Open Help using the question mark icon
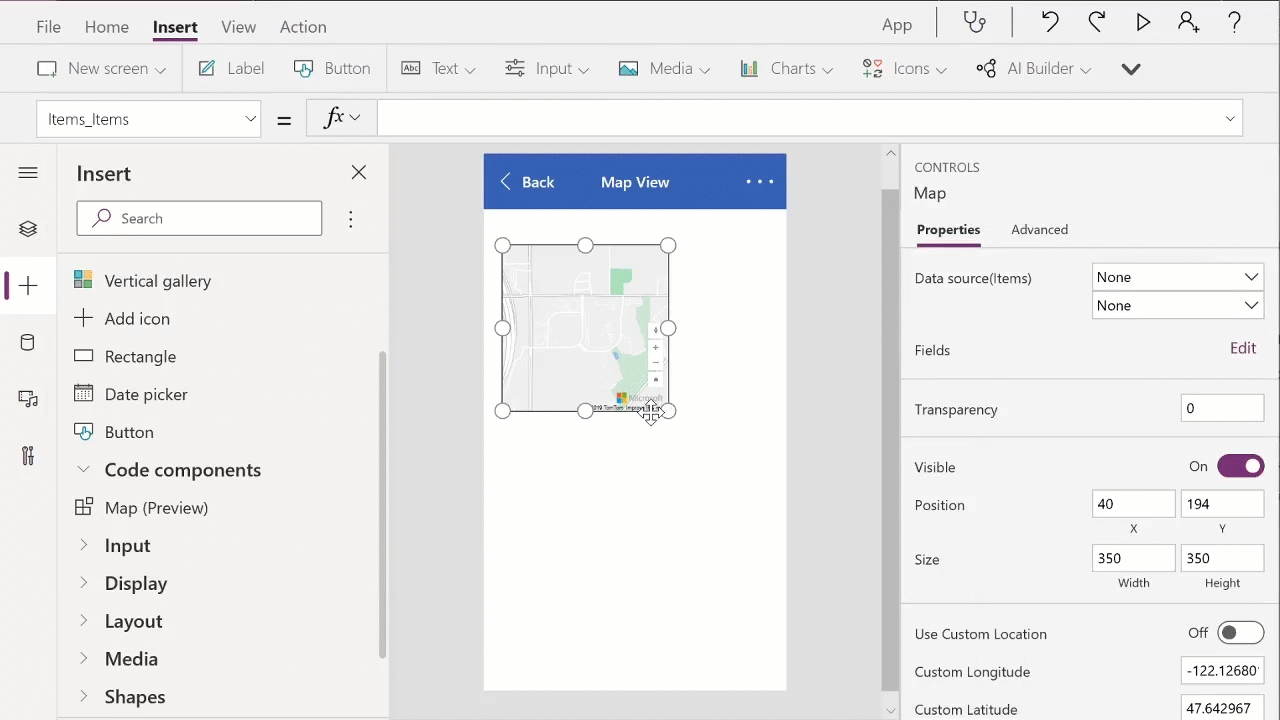The image size is (1280, 720). click(1235, 22)
